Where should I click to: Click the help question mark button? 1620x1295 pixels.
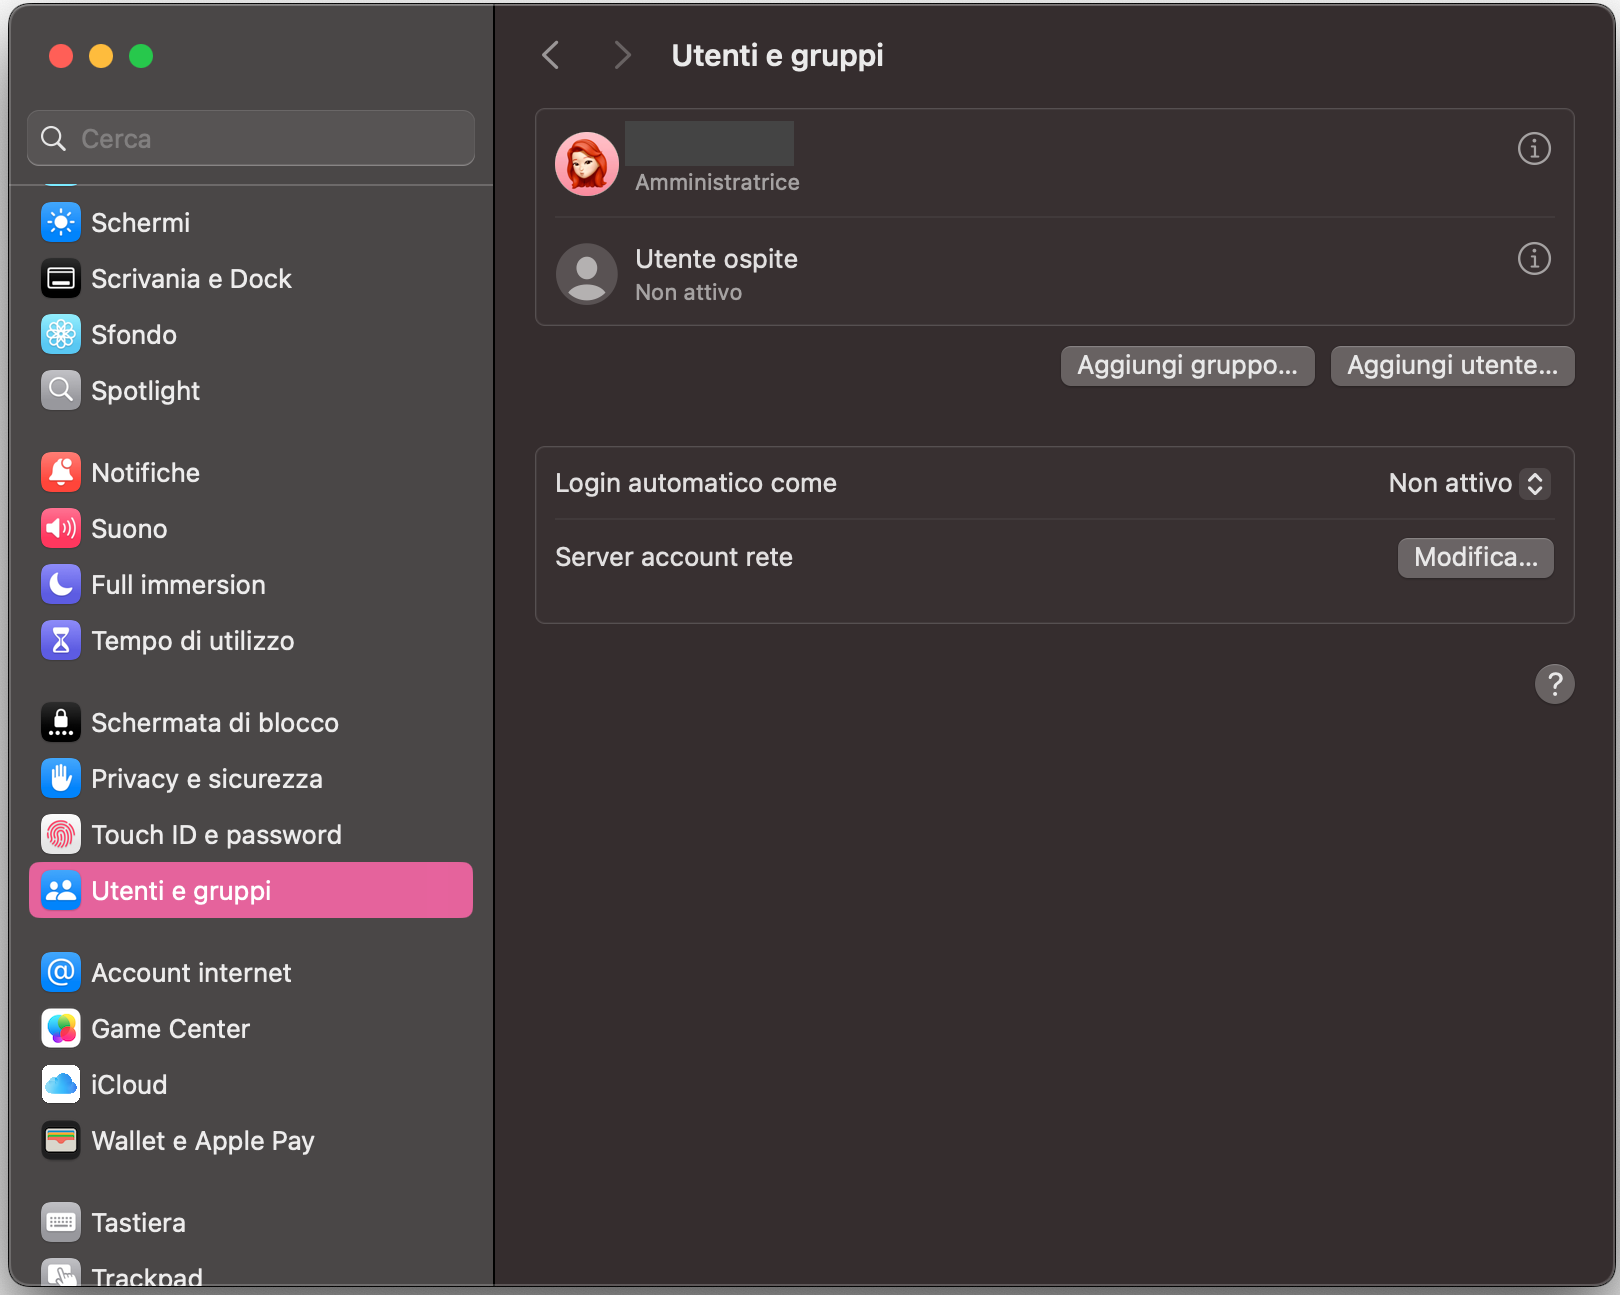pos(1555,684)
